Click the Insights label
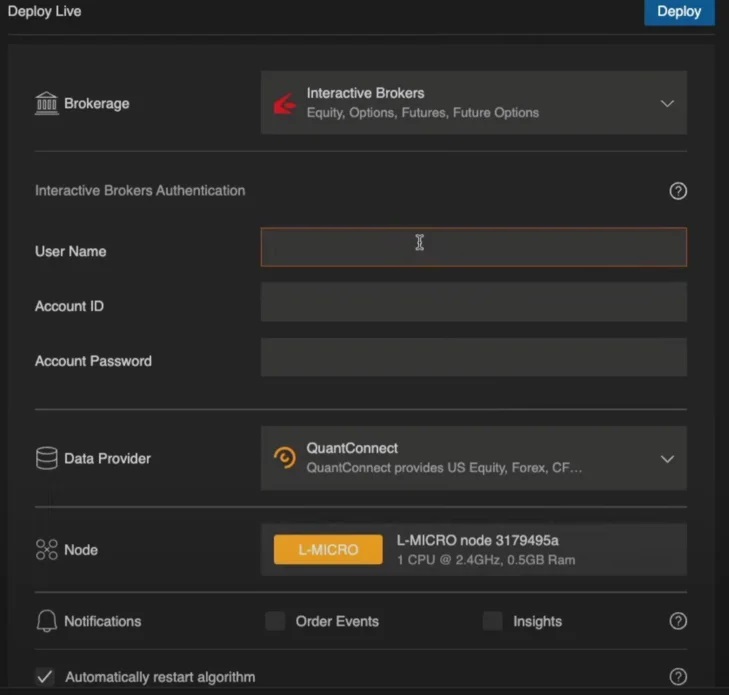 537,622
